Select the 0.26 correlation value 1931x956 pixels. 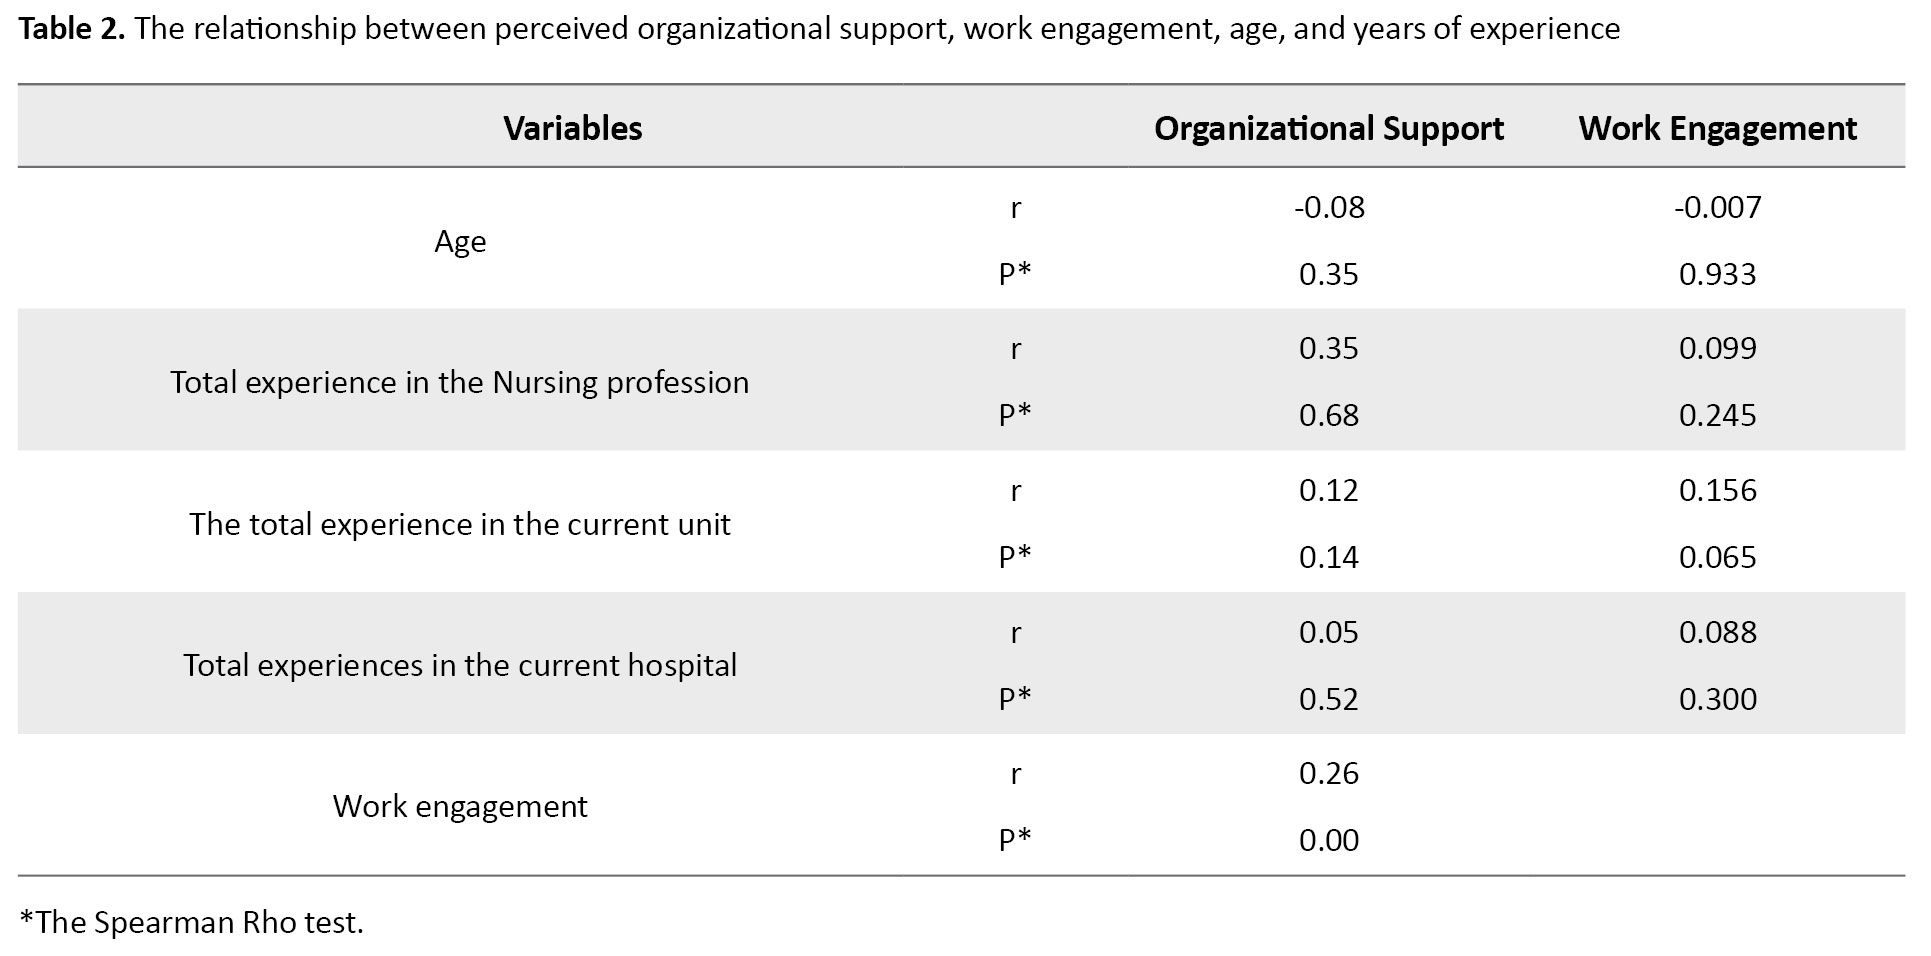[x=1328, y=773]
